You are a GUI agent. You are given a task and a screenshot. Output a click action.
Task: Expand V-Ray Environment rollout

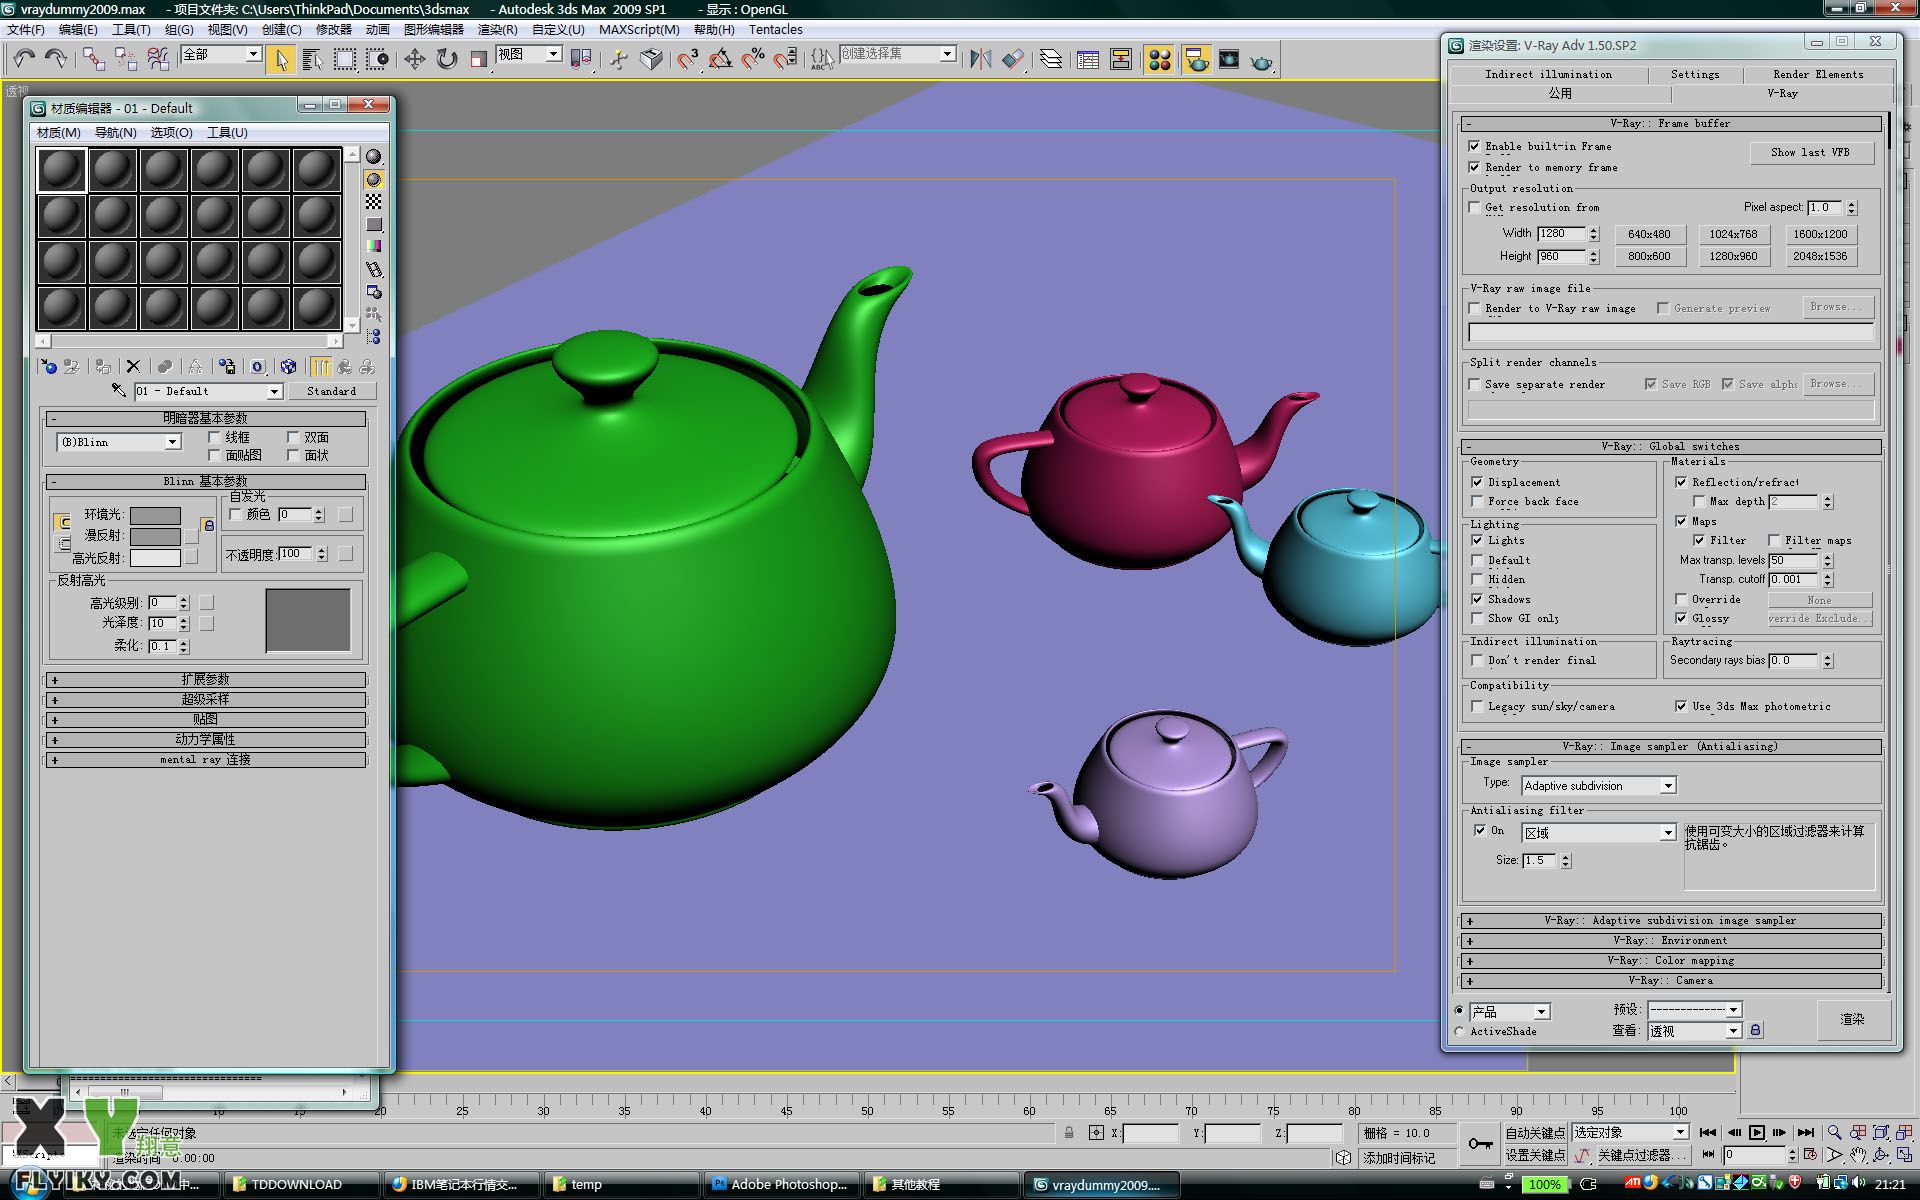coord(1671,941)
